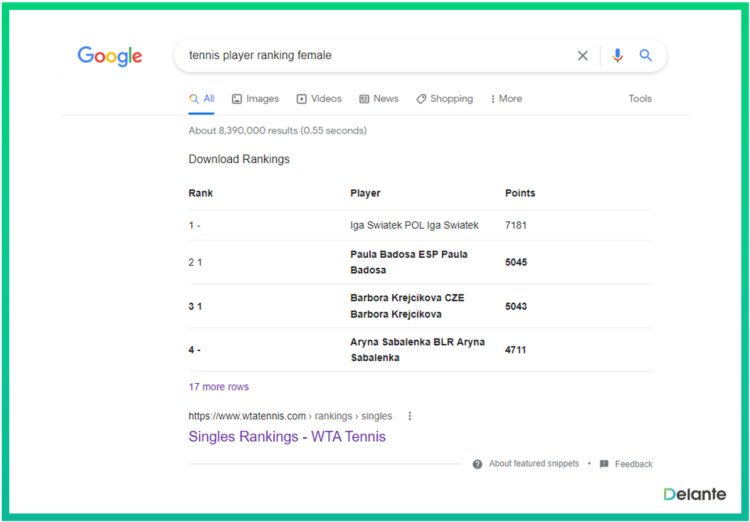Select the 5045 points value
Viewport: 750px width, 522px height.
pos(516,262)
